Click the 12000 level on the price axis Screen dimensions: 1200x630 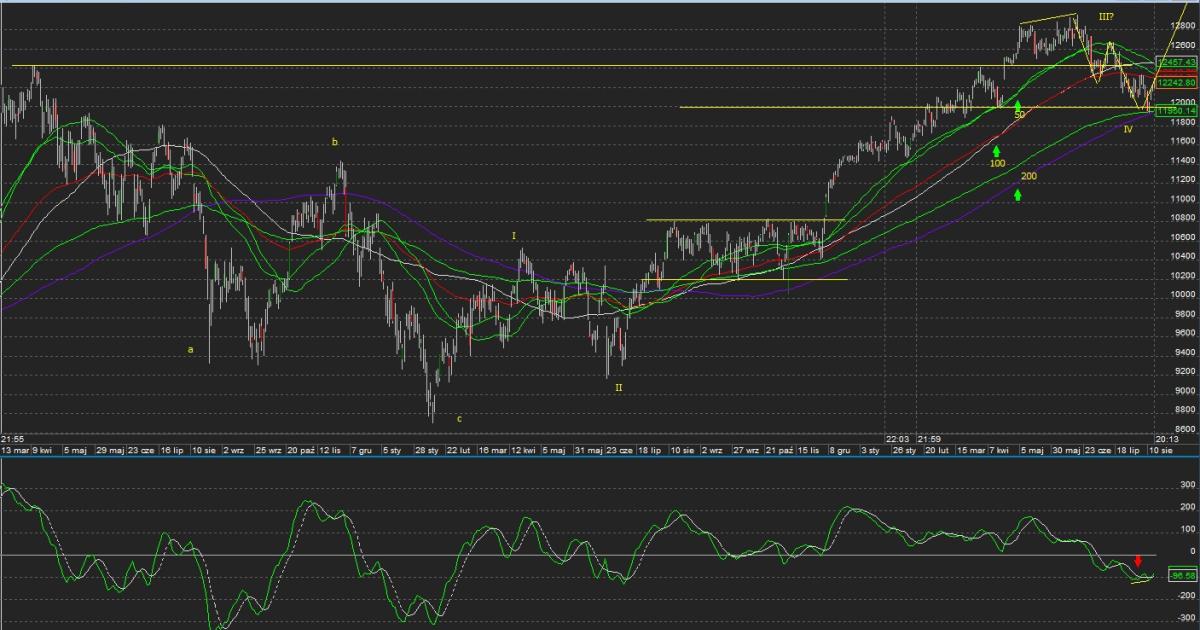click(x=1182, y=102)
